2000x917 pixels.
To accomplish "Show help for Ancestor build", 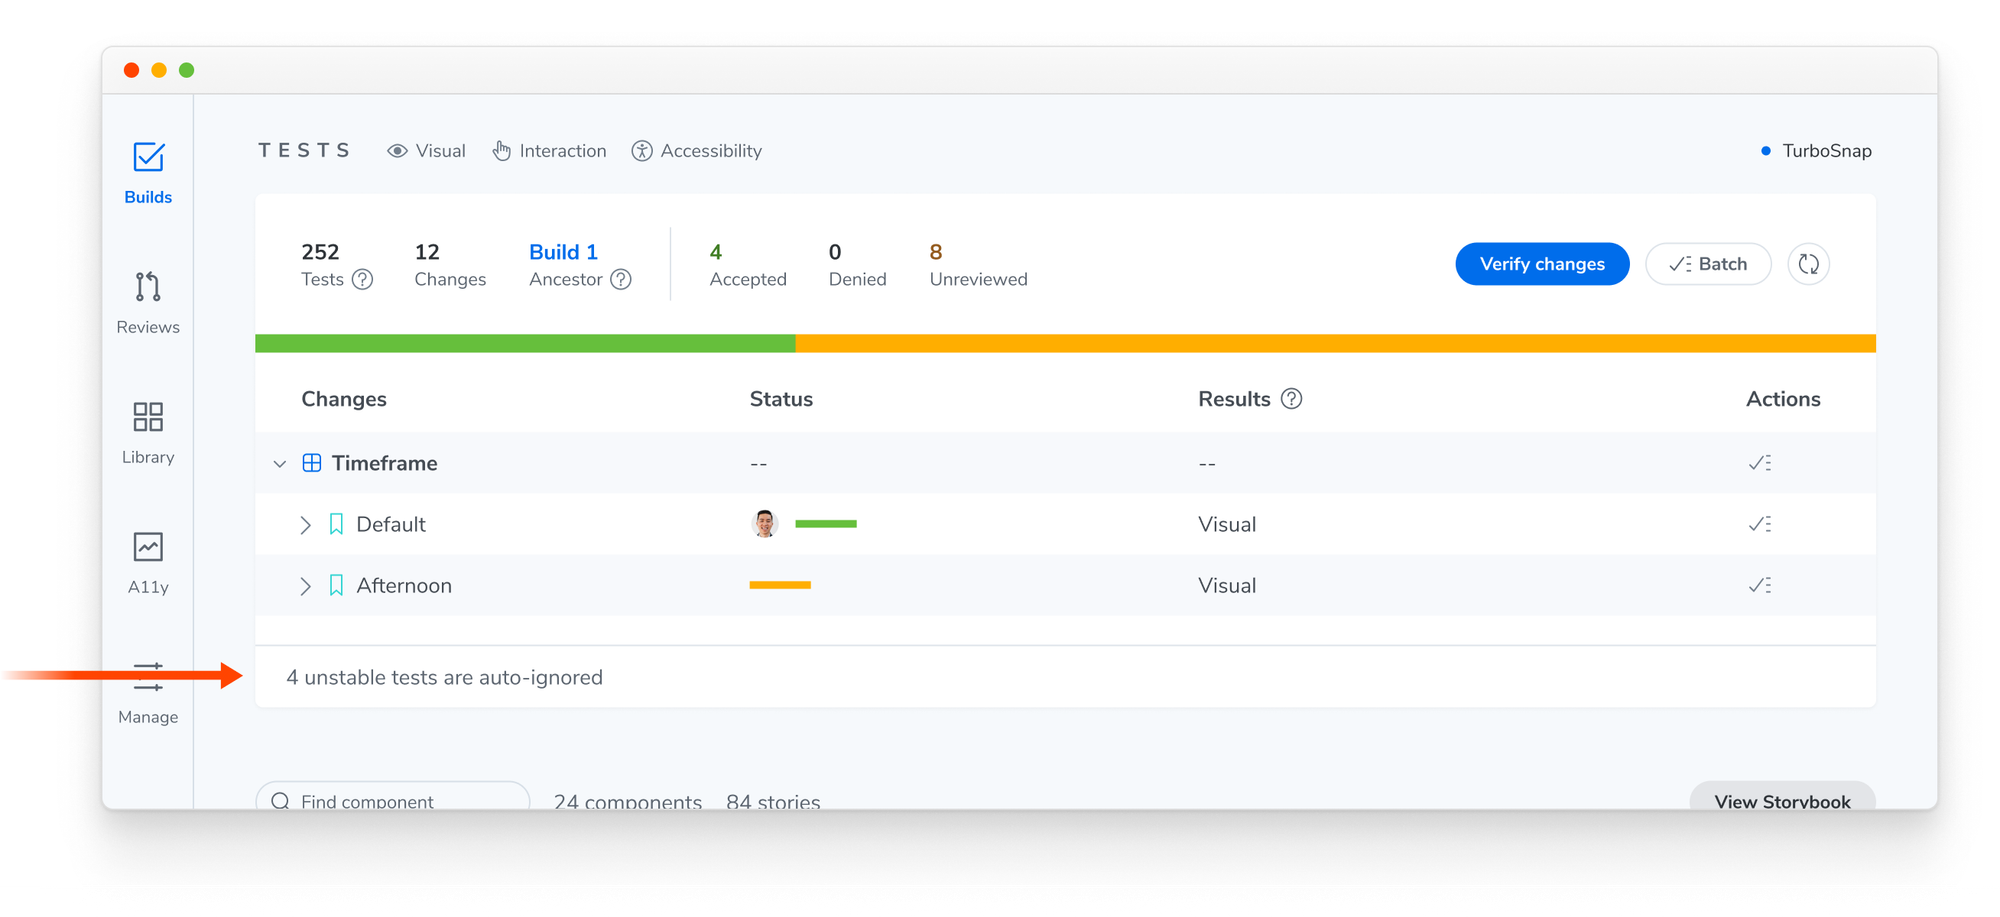I will point(621,280).
